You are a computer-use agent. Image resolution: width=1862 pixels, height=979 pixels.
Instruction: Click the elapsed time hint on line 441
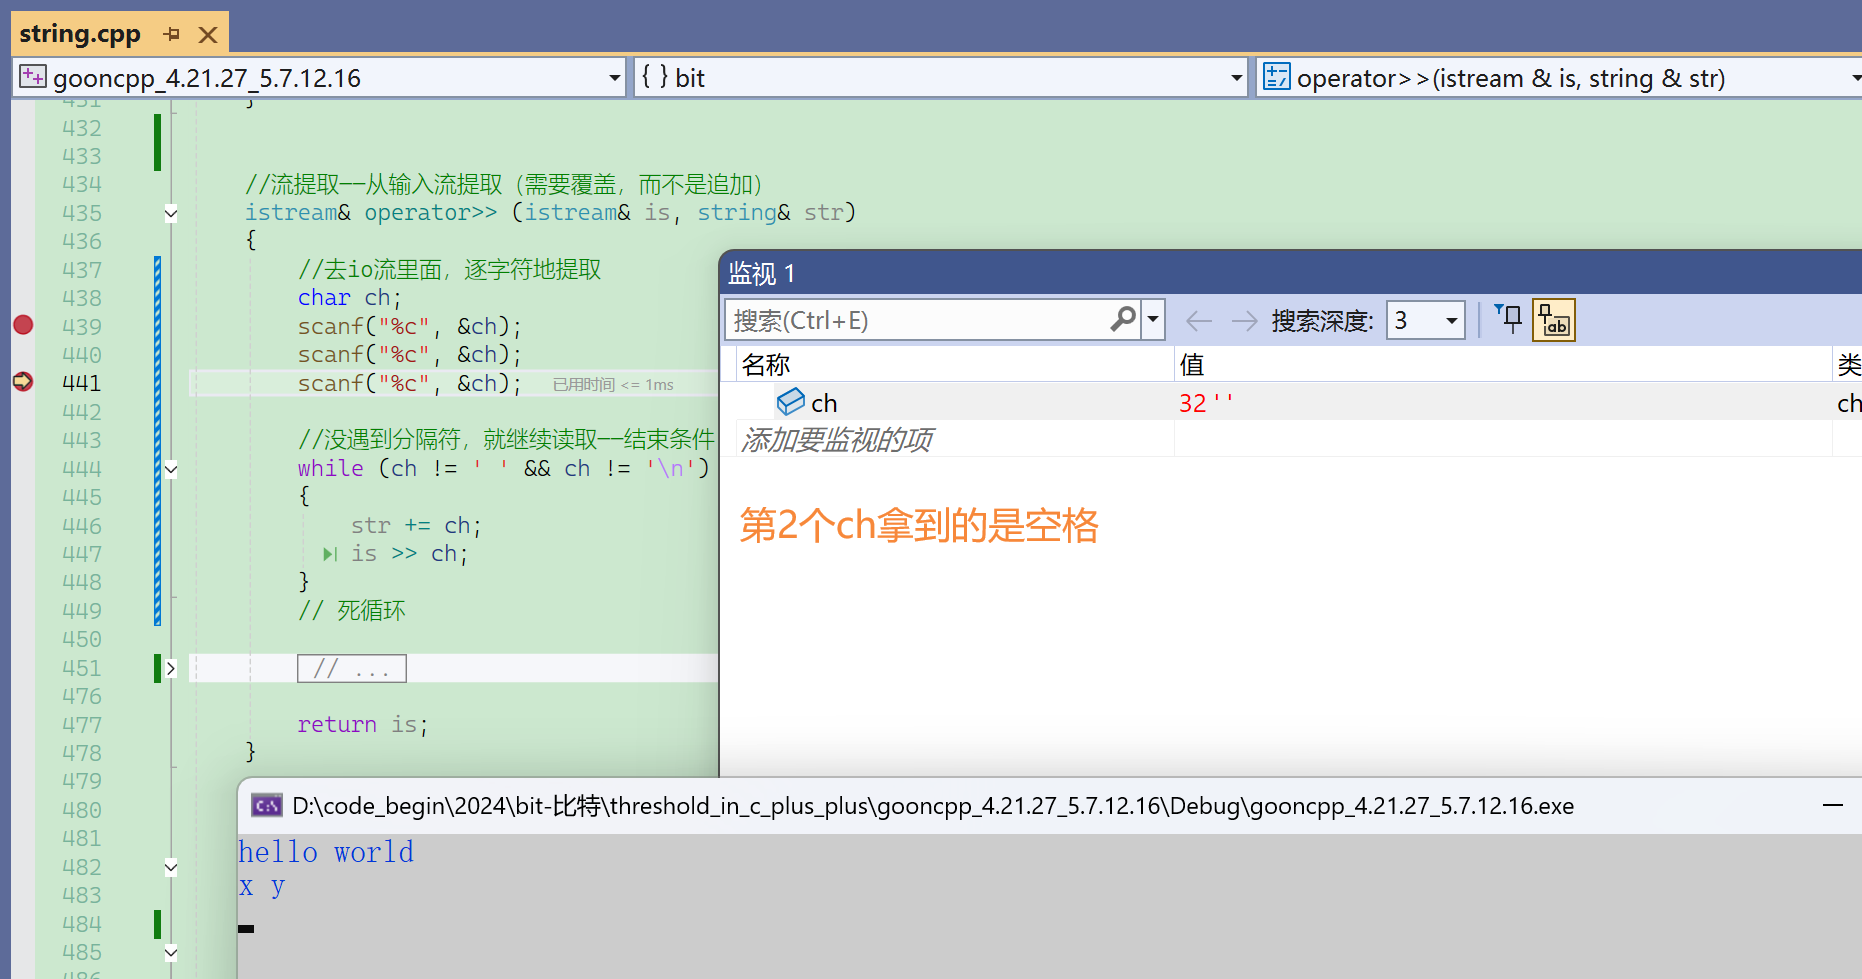pyautogui.click(x=613, y=385)
